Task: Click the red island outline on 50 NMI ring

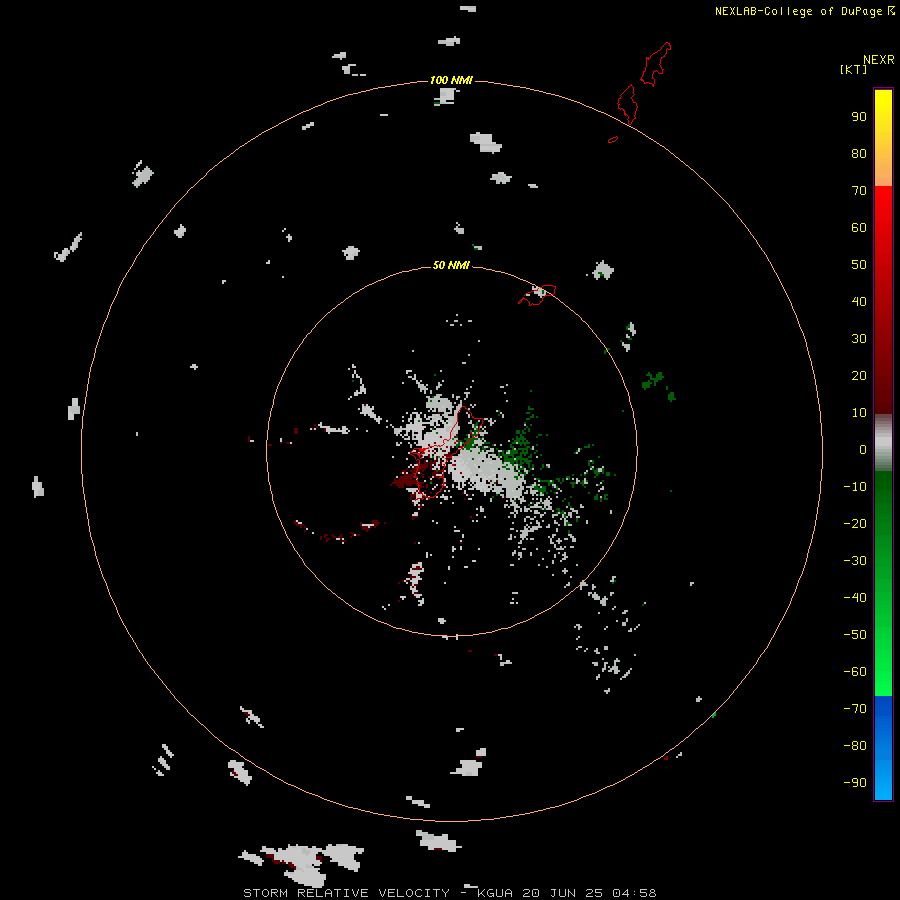Action: pos(537,295)
